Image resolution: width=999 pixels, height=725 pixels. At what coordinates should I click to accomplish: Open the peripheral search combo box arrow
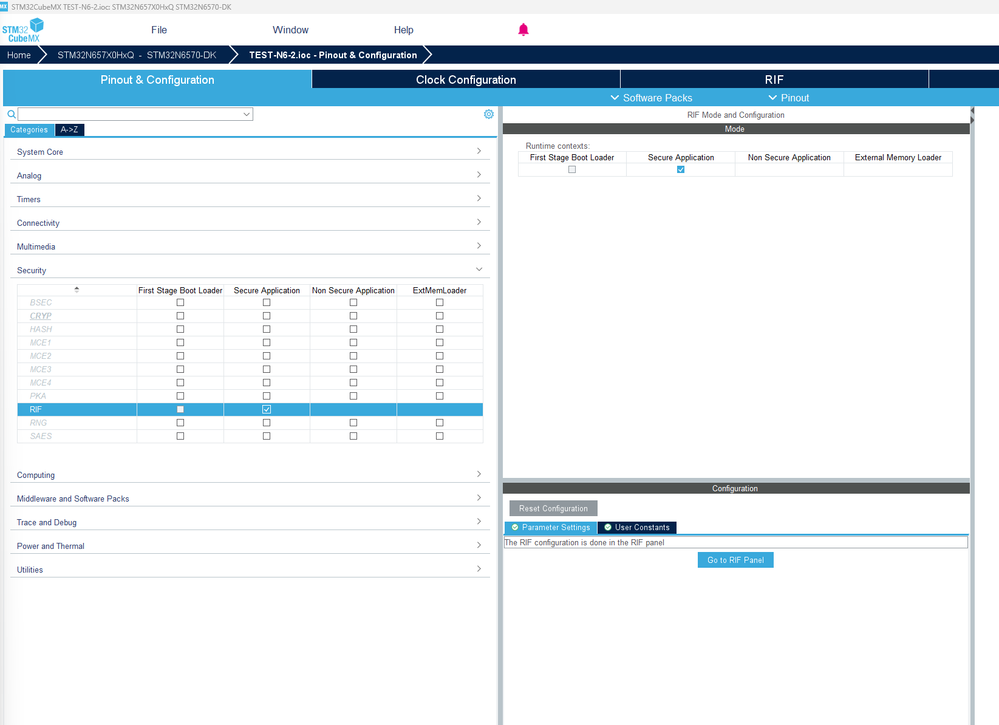click(246, 114)
